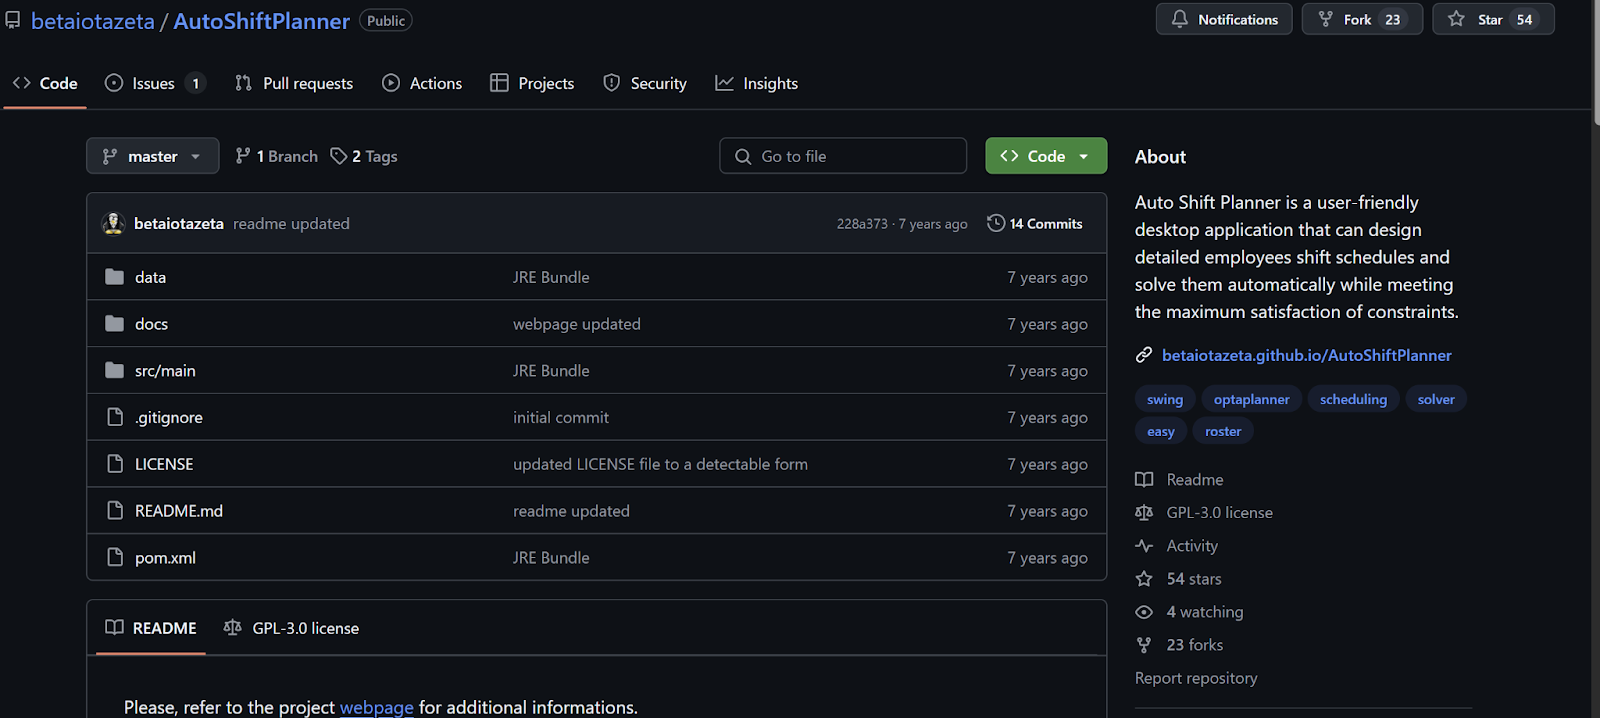Click the .gitignore file icon
Viewport: 1600px width, 718px height.
point(115,417)
